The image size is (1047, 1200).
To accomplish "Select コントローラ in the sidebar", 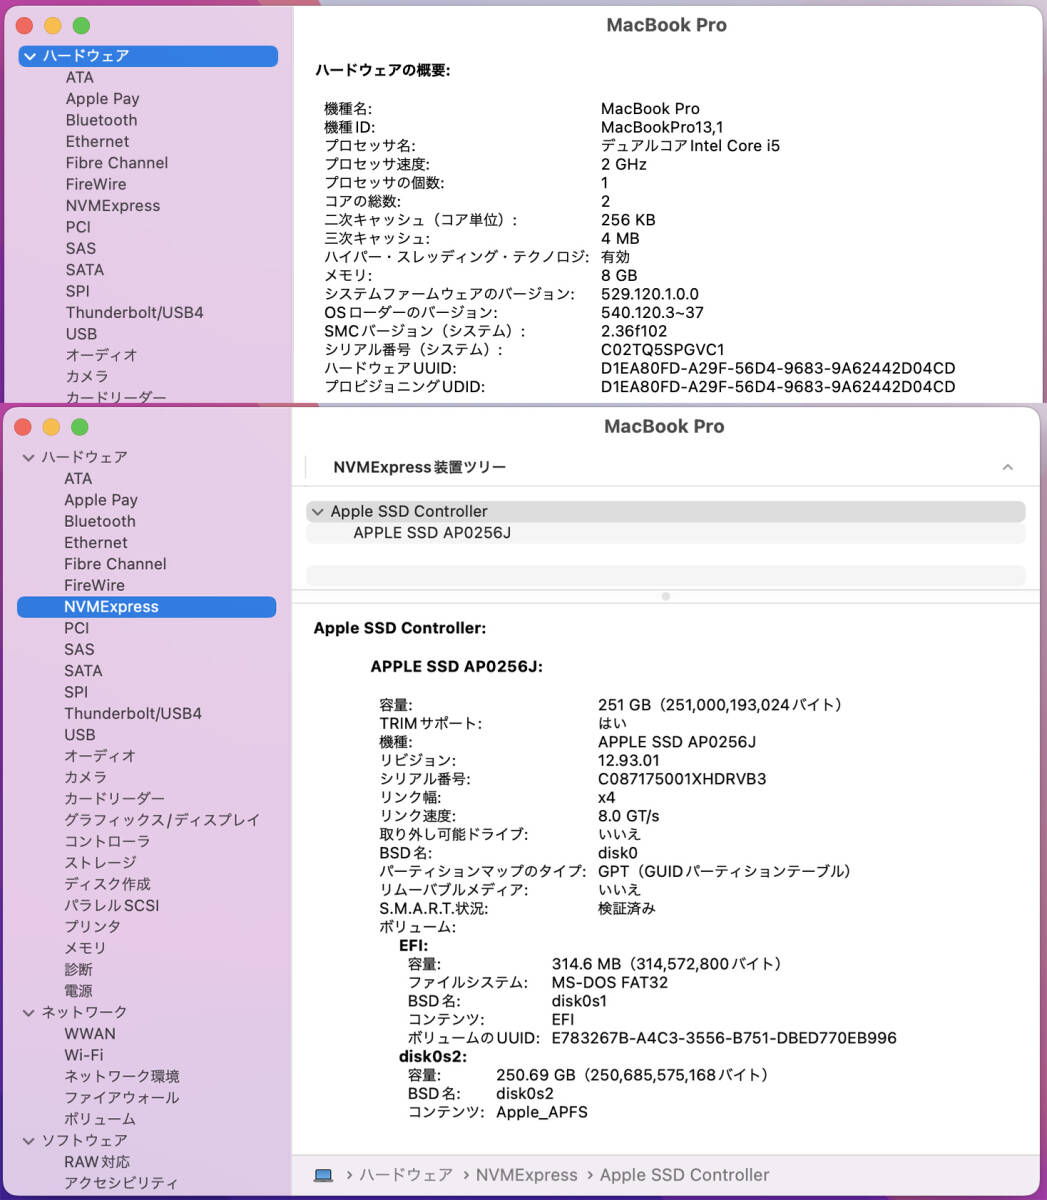I will point(107,841).
